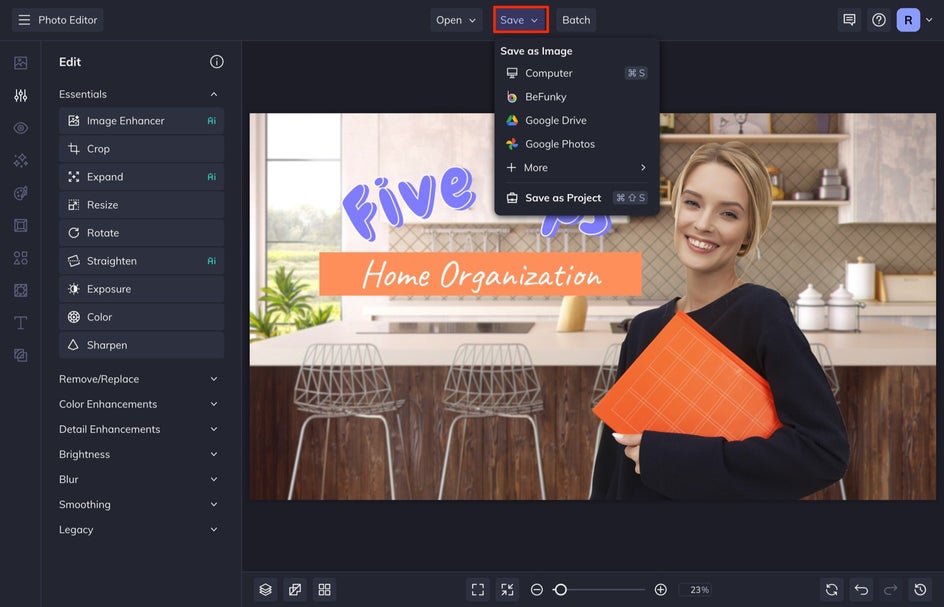Open the feedback chat icon

[x=849, y=20]
